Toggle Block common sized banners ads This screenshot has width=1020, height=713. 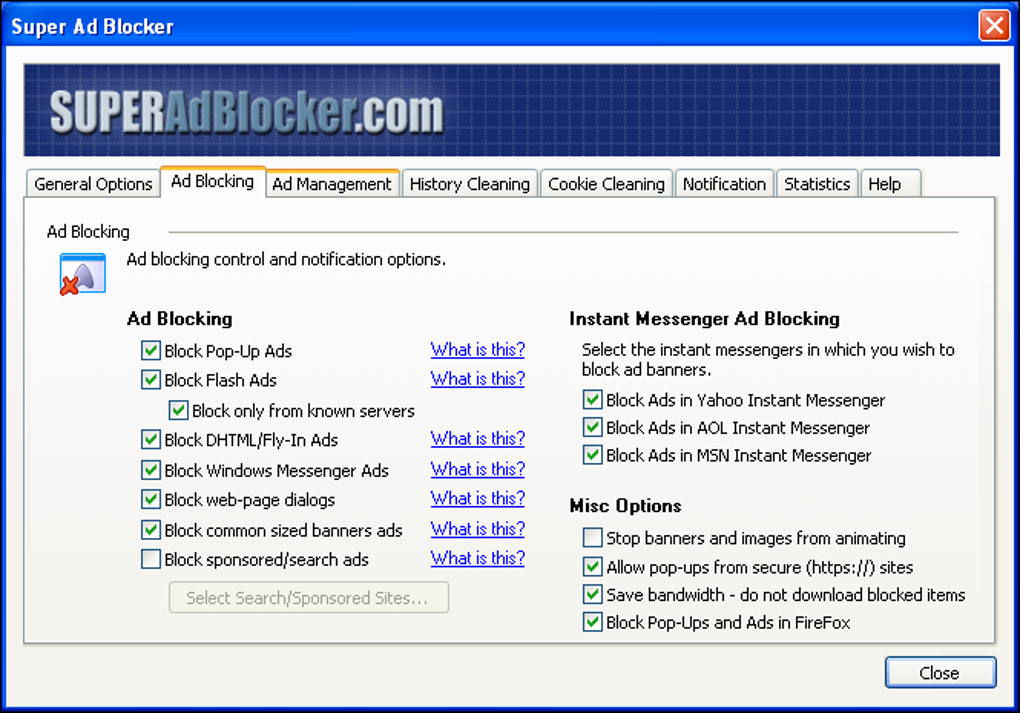(x=151, y=530)
